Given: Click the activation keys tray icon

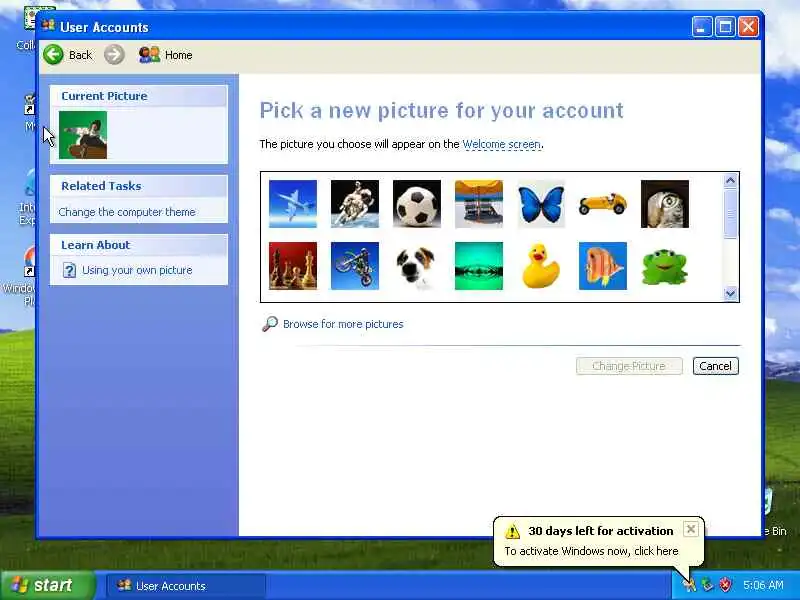Looking at the screenshot, I should (x=689, y=585).
